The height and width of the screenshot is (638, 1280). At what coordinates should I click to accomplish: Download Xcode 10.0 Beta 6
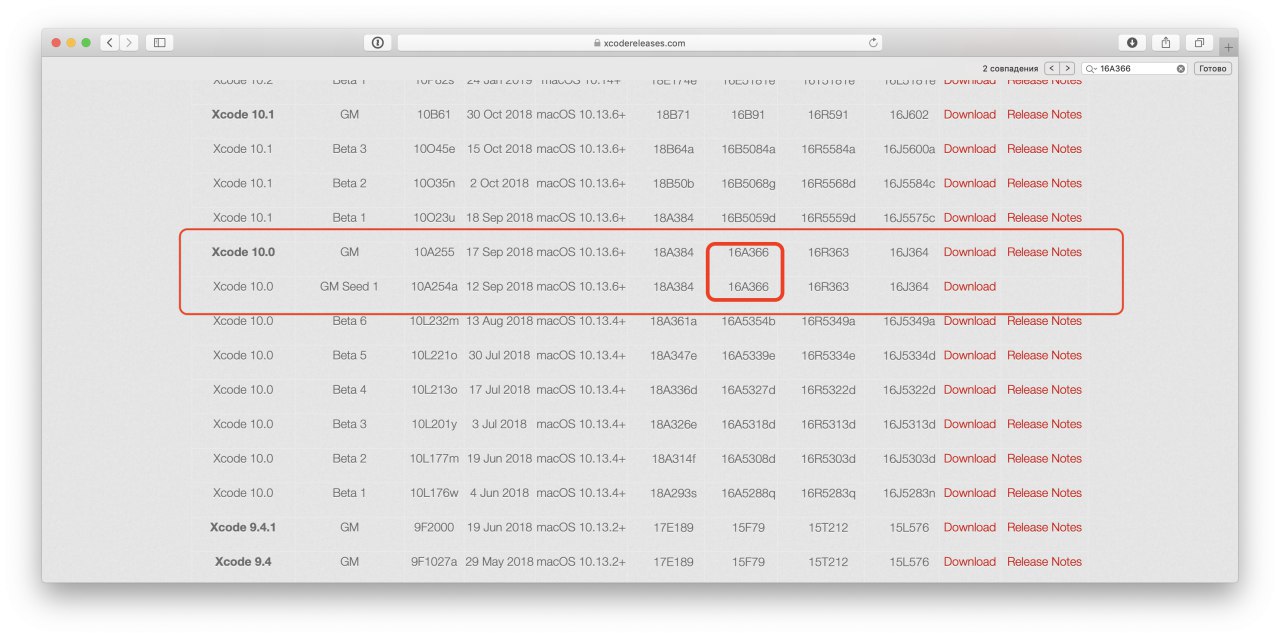pos(969,321)
